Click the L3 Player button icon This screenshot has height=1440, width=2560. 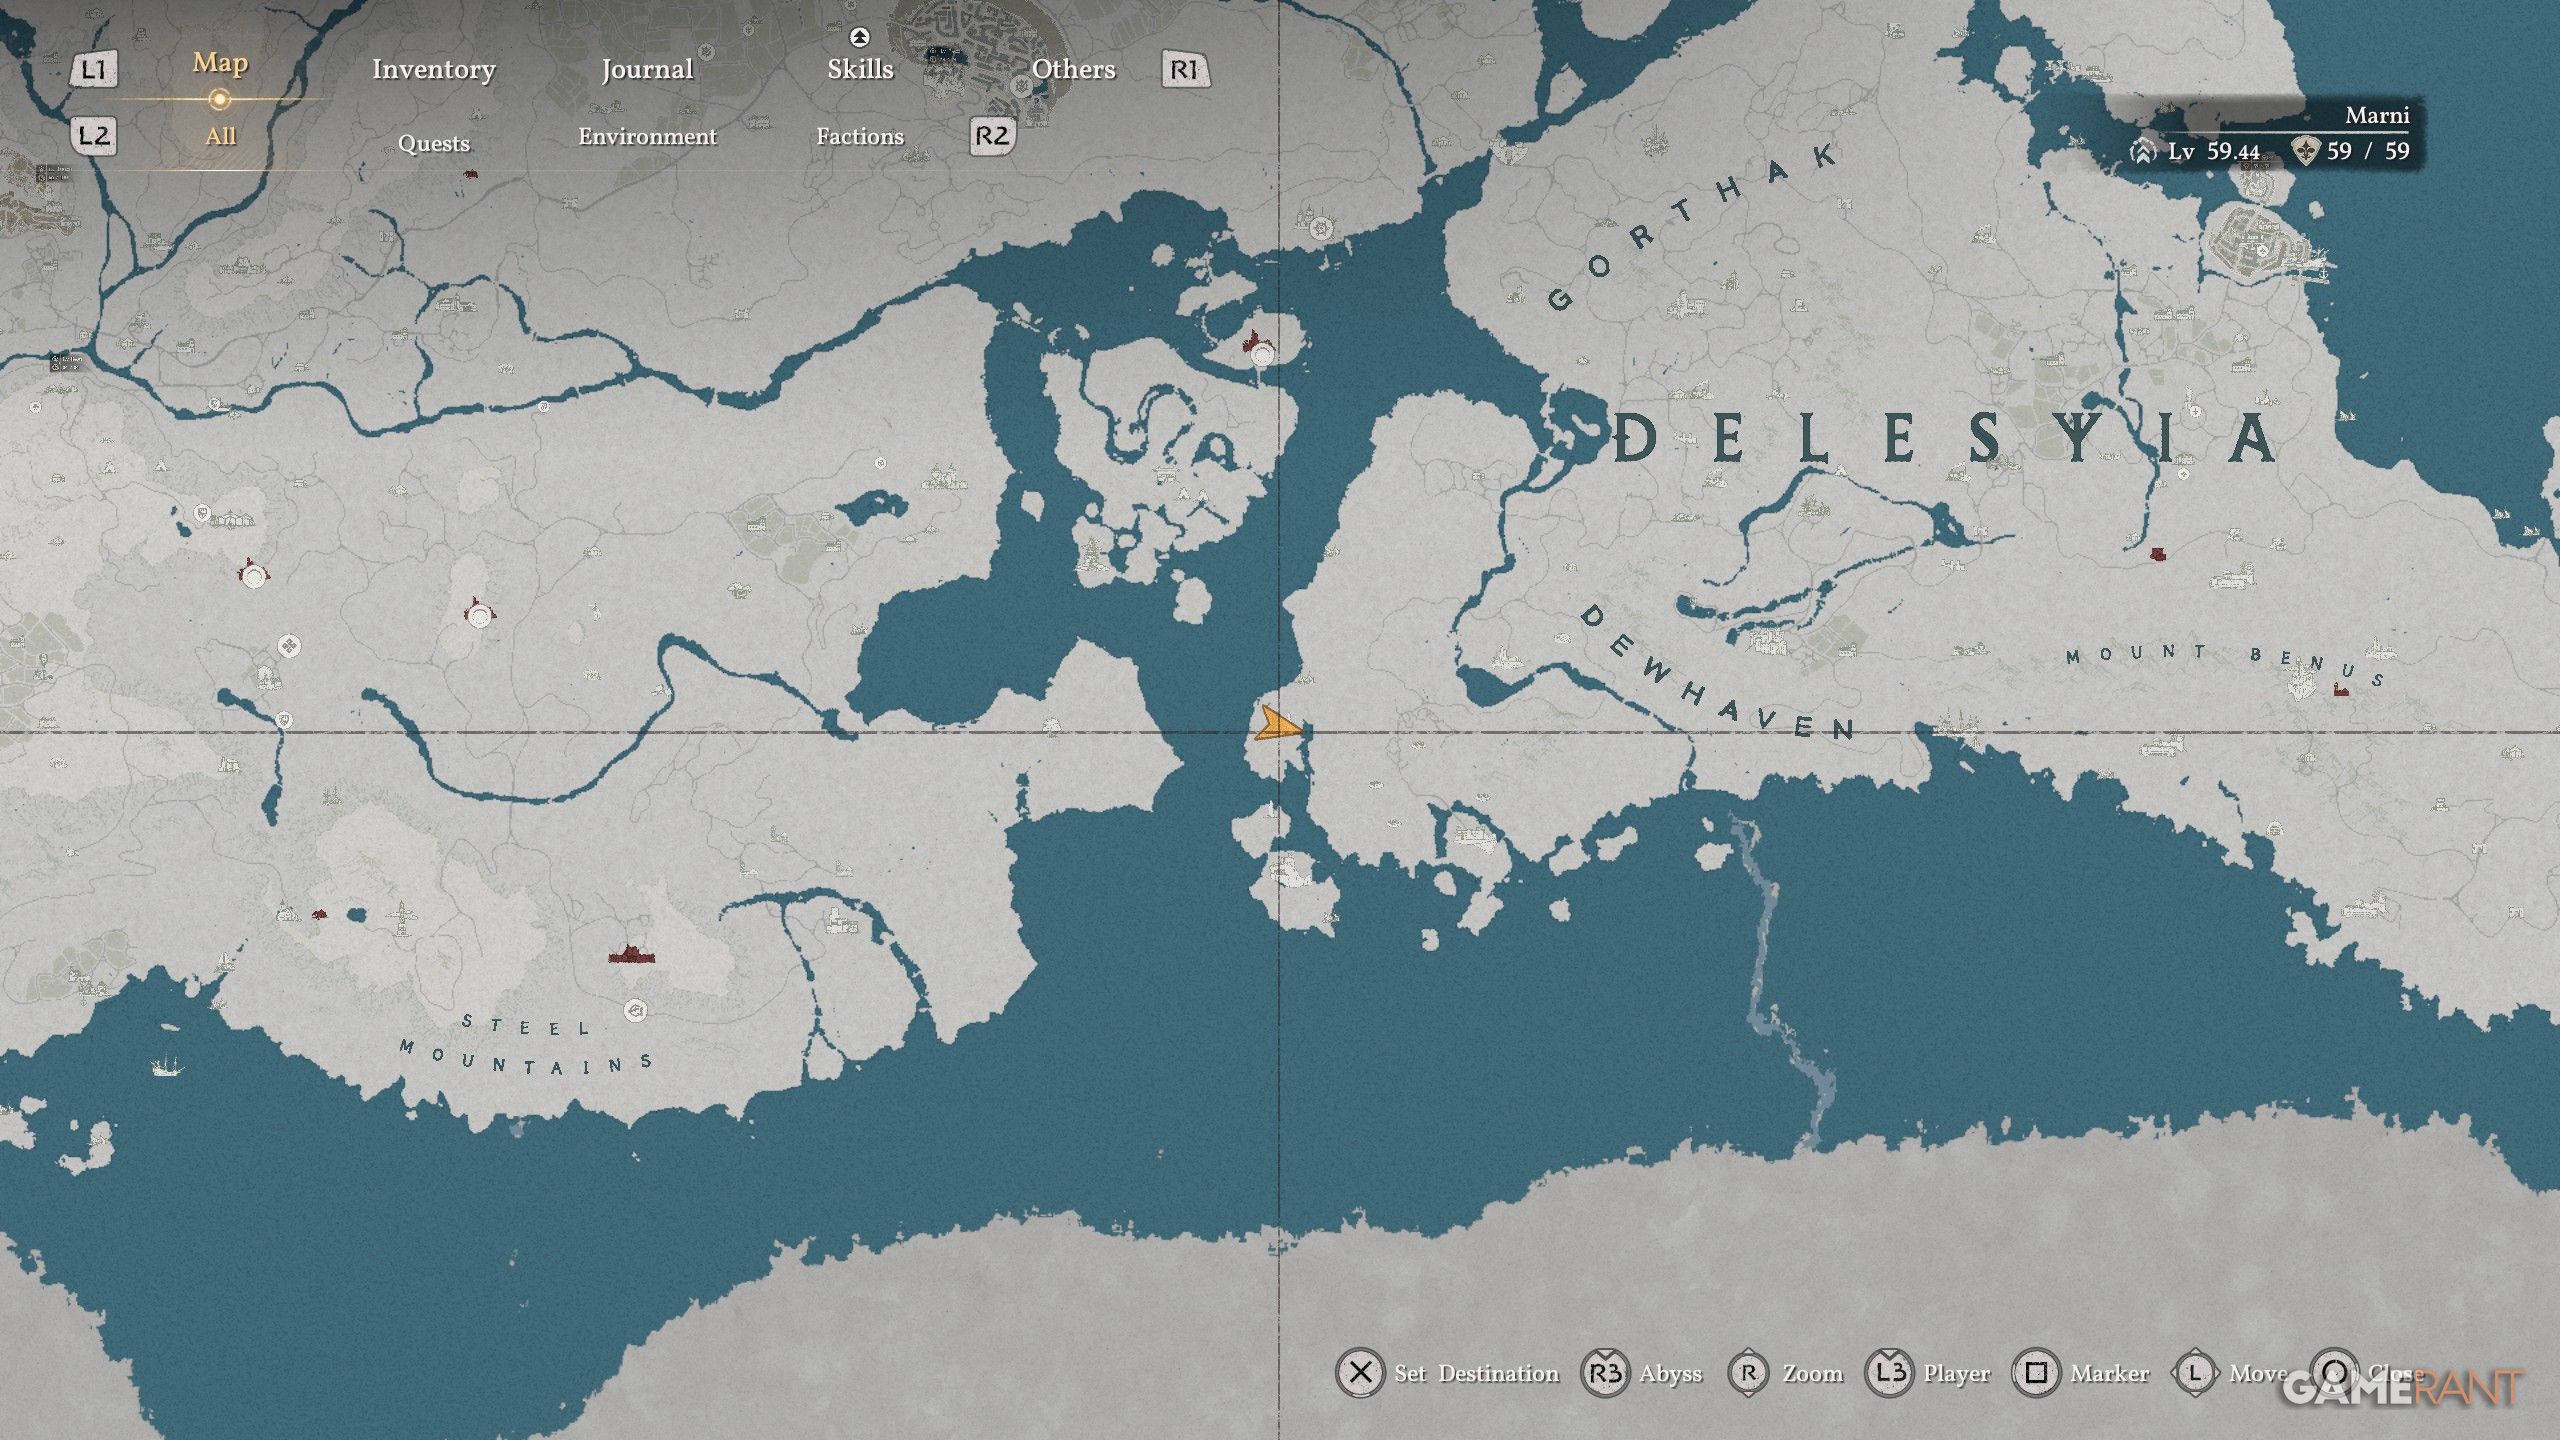tap(1889, 1373)
